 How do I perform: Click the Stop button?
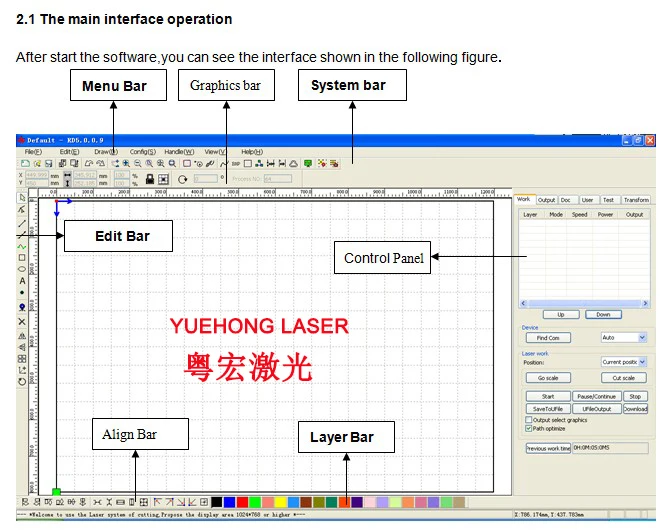click(x=635, y=396)
